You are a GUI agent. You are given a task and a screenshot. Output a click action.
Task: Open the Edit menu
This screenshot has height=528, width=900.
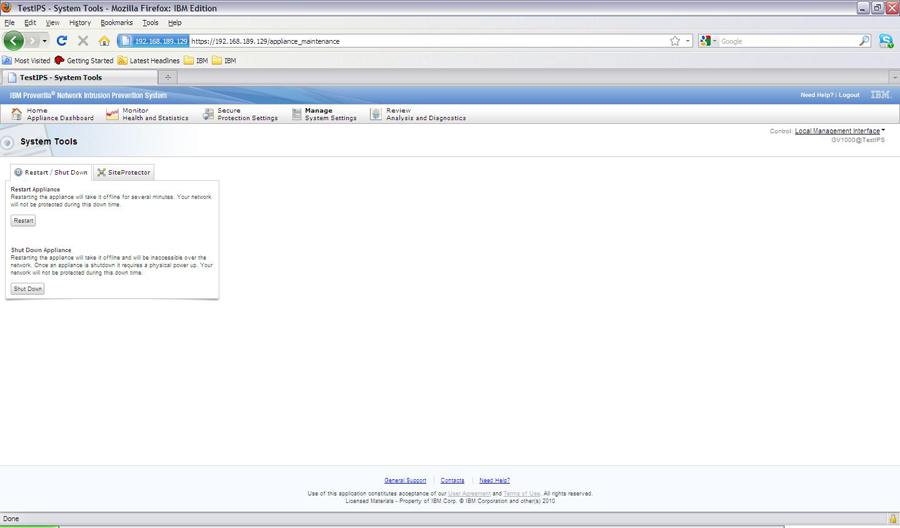click(30, 23)
